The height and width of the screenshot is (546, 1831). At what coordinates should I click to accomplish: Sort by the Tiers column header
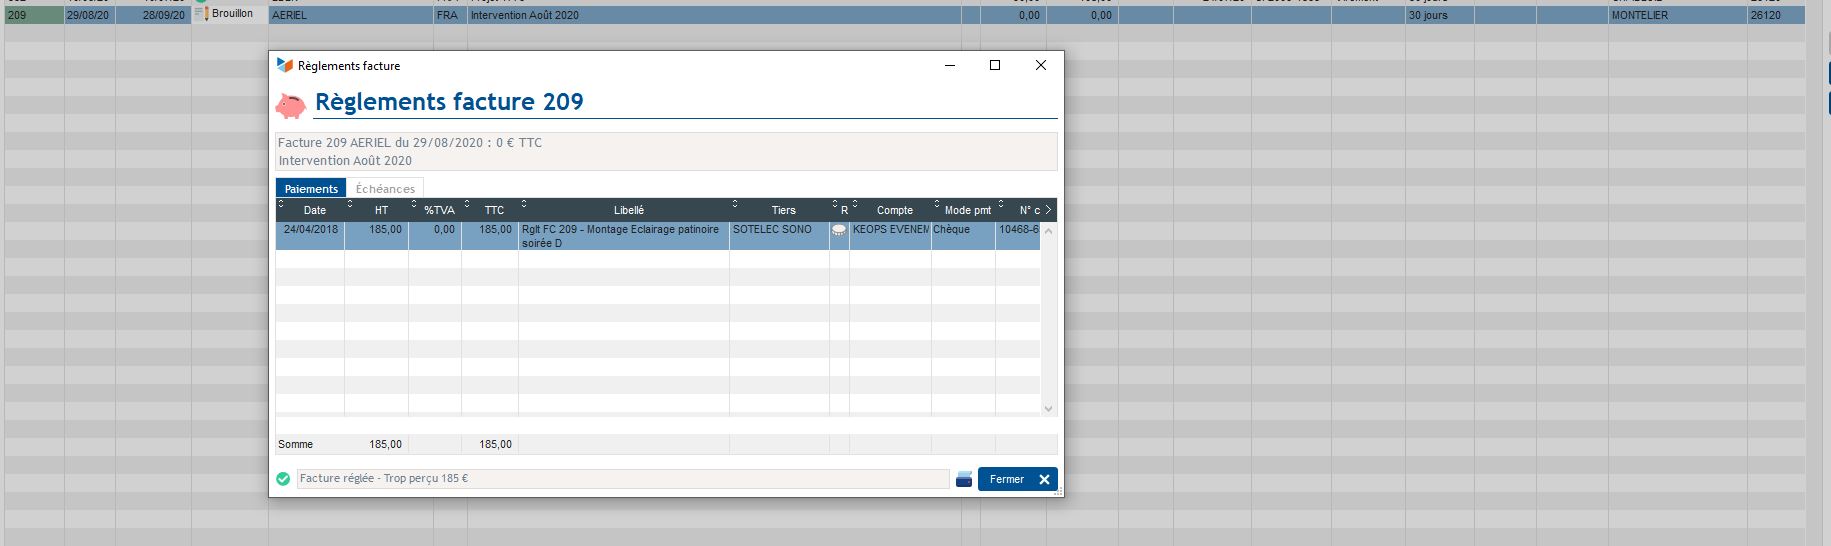coord(783,210)
